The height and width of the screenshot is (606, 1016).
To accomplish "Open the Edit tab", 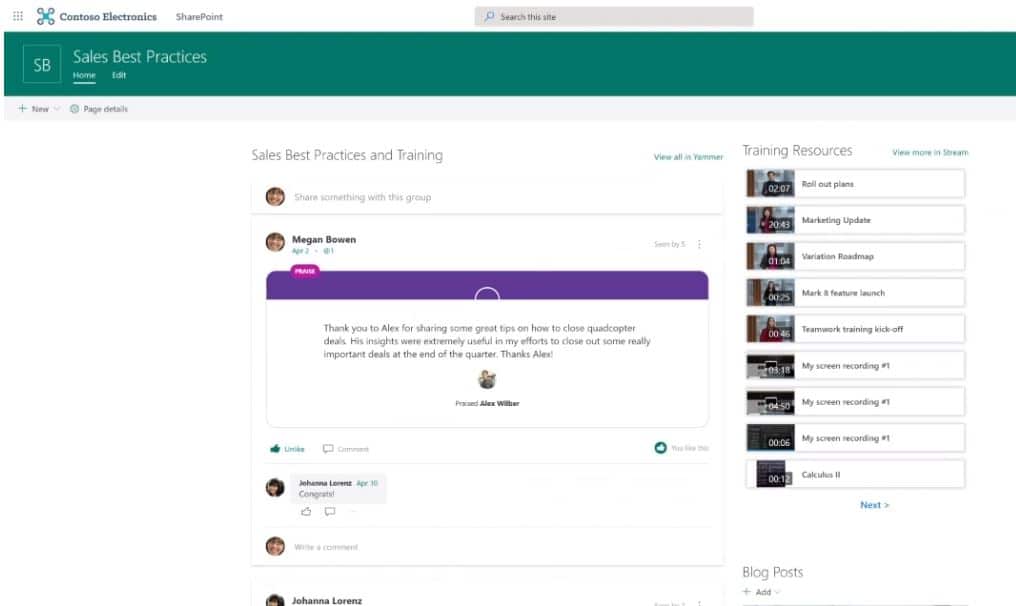I will (119, 75).
